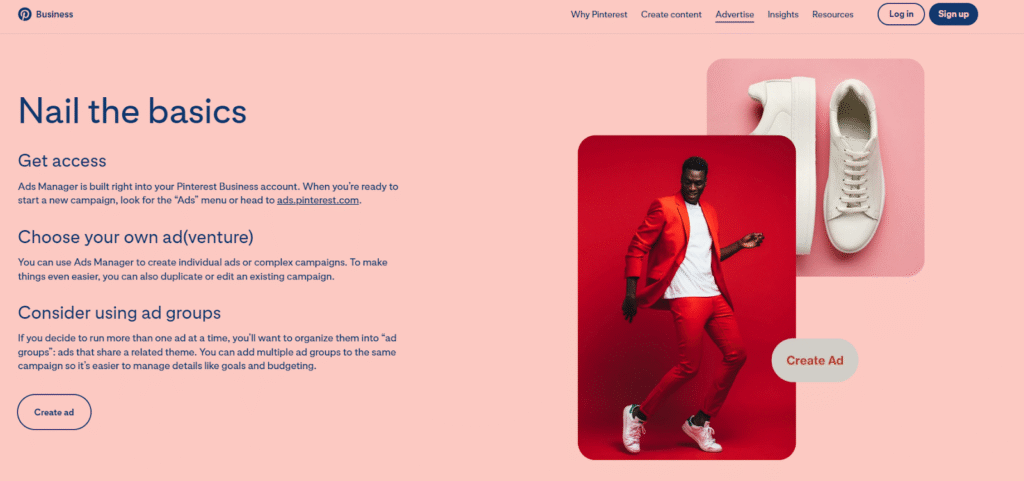
Task: Select the Advertise menu item
Action: [x=735, y=14]
